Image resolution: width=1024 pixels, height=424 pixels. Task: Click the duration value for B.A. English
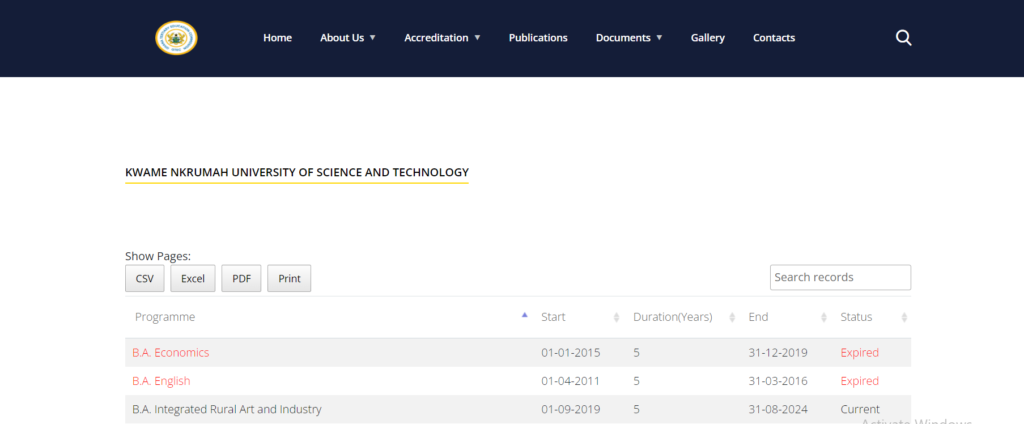pyautogui.click(x=637, y=381)
